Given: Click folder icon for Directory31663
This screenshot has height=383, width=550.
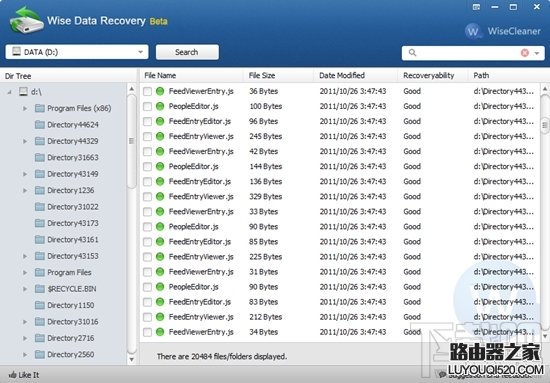Looking at the screenshot, I should click(x=40, y=157).
